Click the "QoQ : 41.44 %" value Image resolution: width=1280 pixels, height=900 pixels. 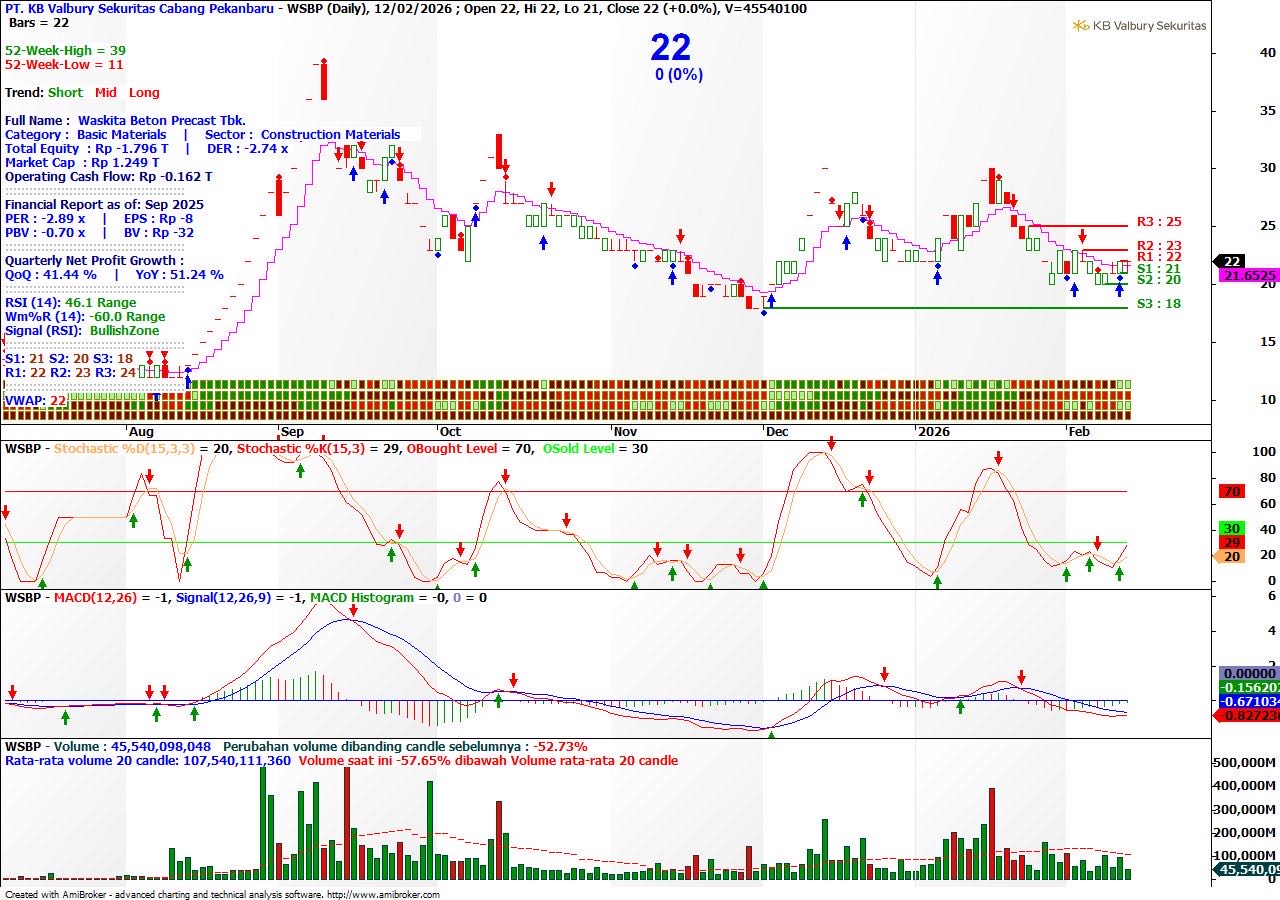pyautogui.click(x=51, y=274)
